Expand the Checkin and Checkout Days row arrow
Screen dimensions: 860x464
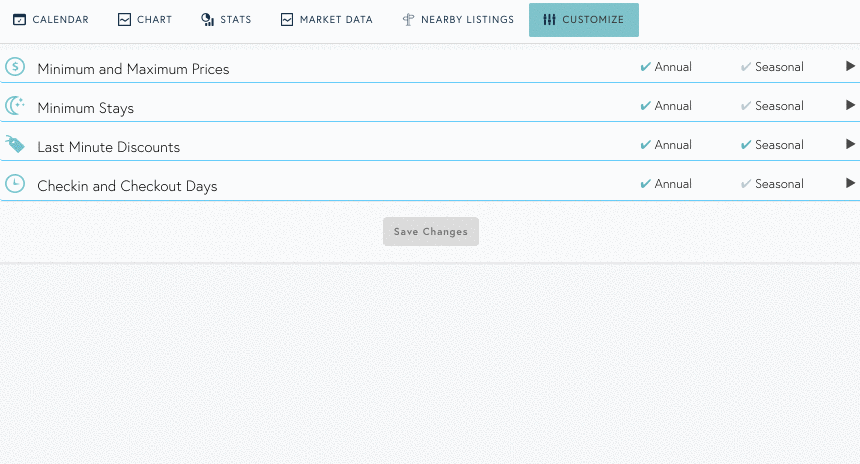coord(850,183)
